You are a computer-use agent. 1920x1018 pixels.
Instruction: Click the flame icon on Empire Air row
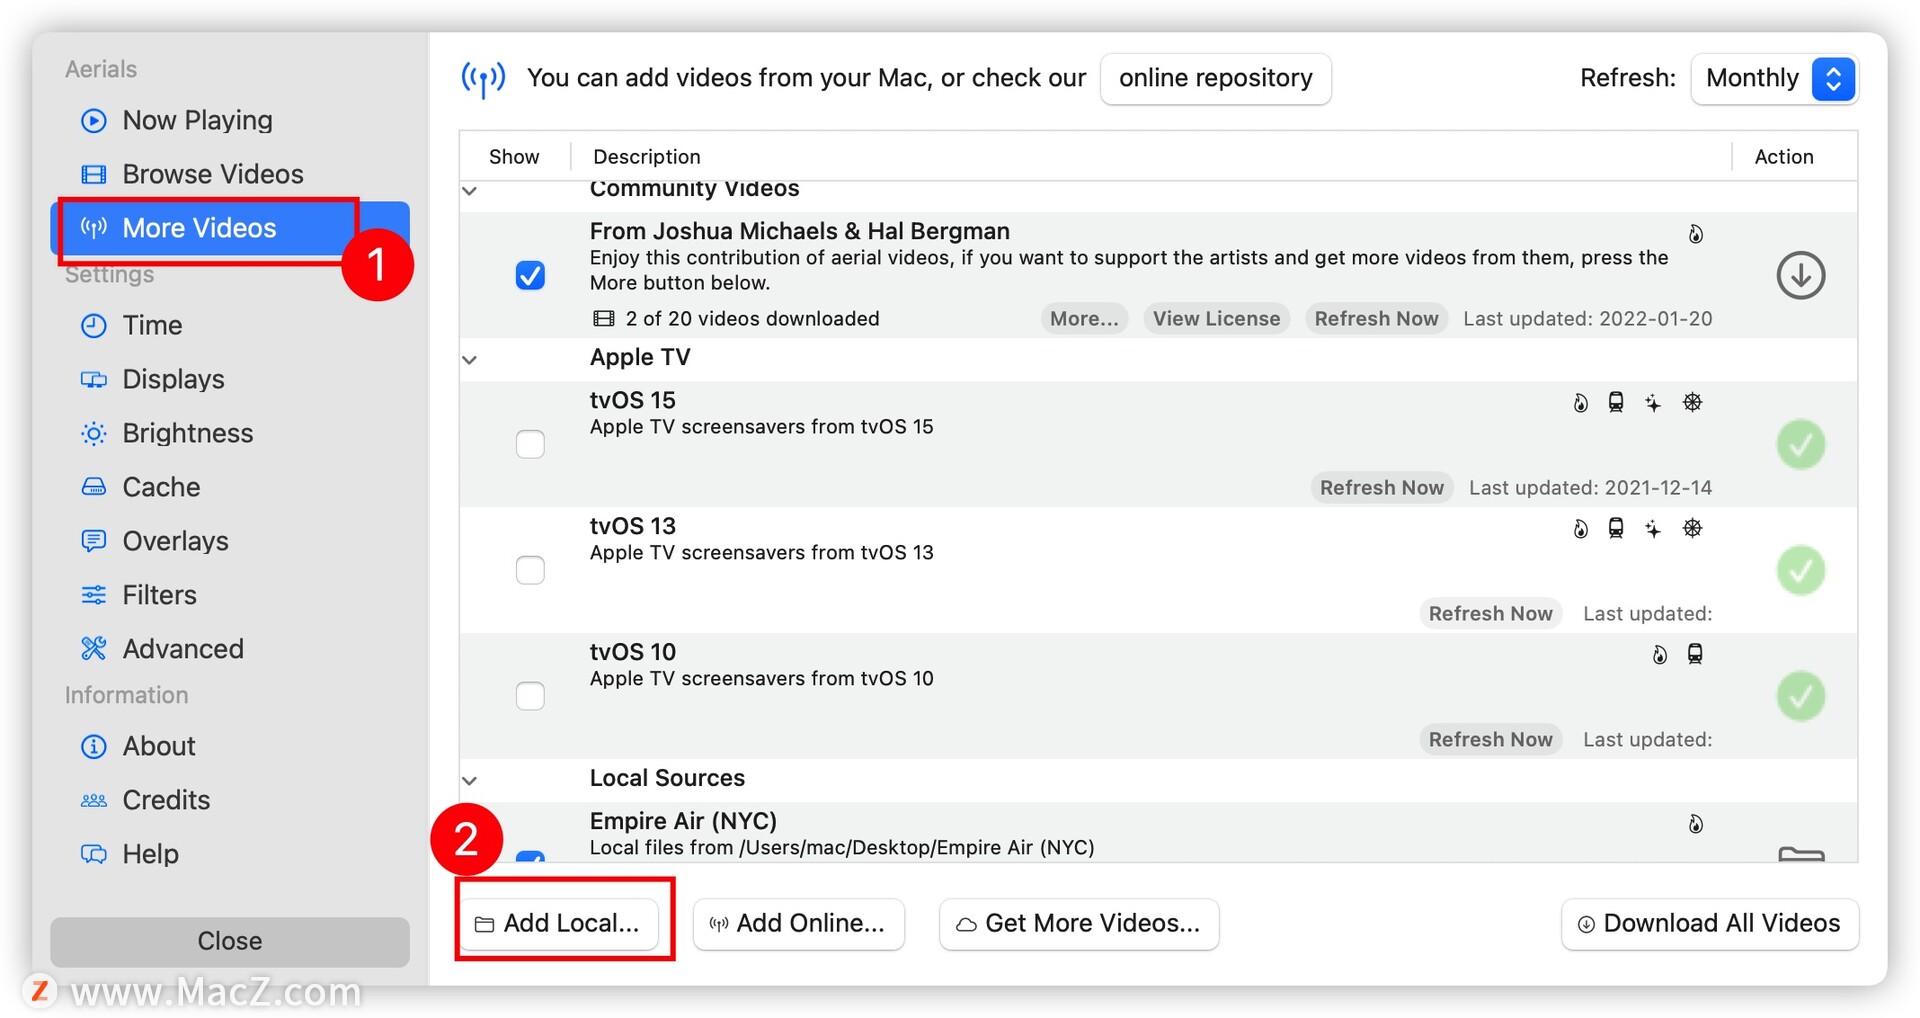click(x=1696, y=824)
